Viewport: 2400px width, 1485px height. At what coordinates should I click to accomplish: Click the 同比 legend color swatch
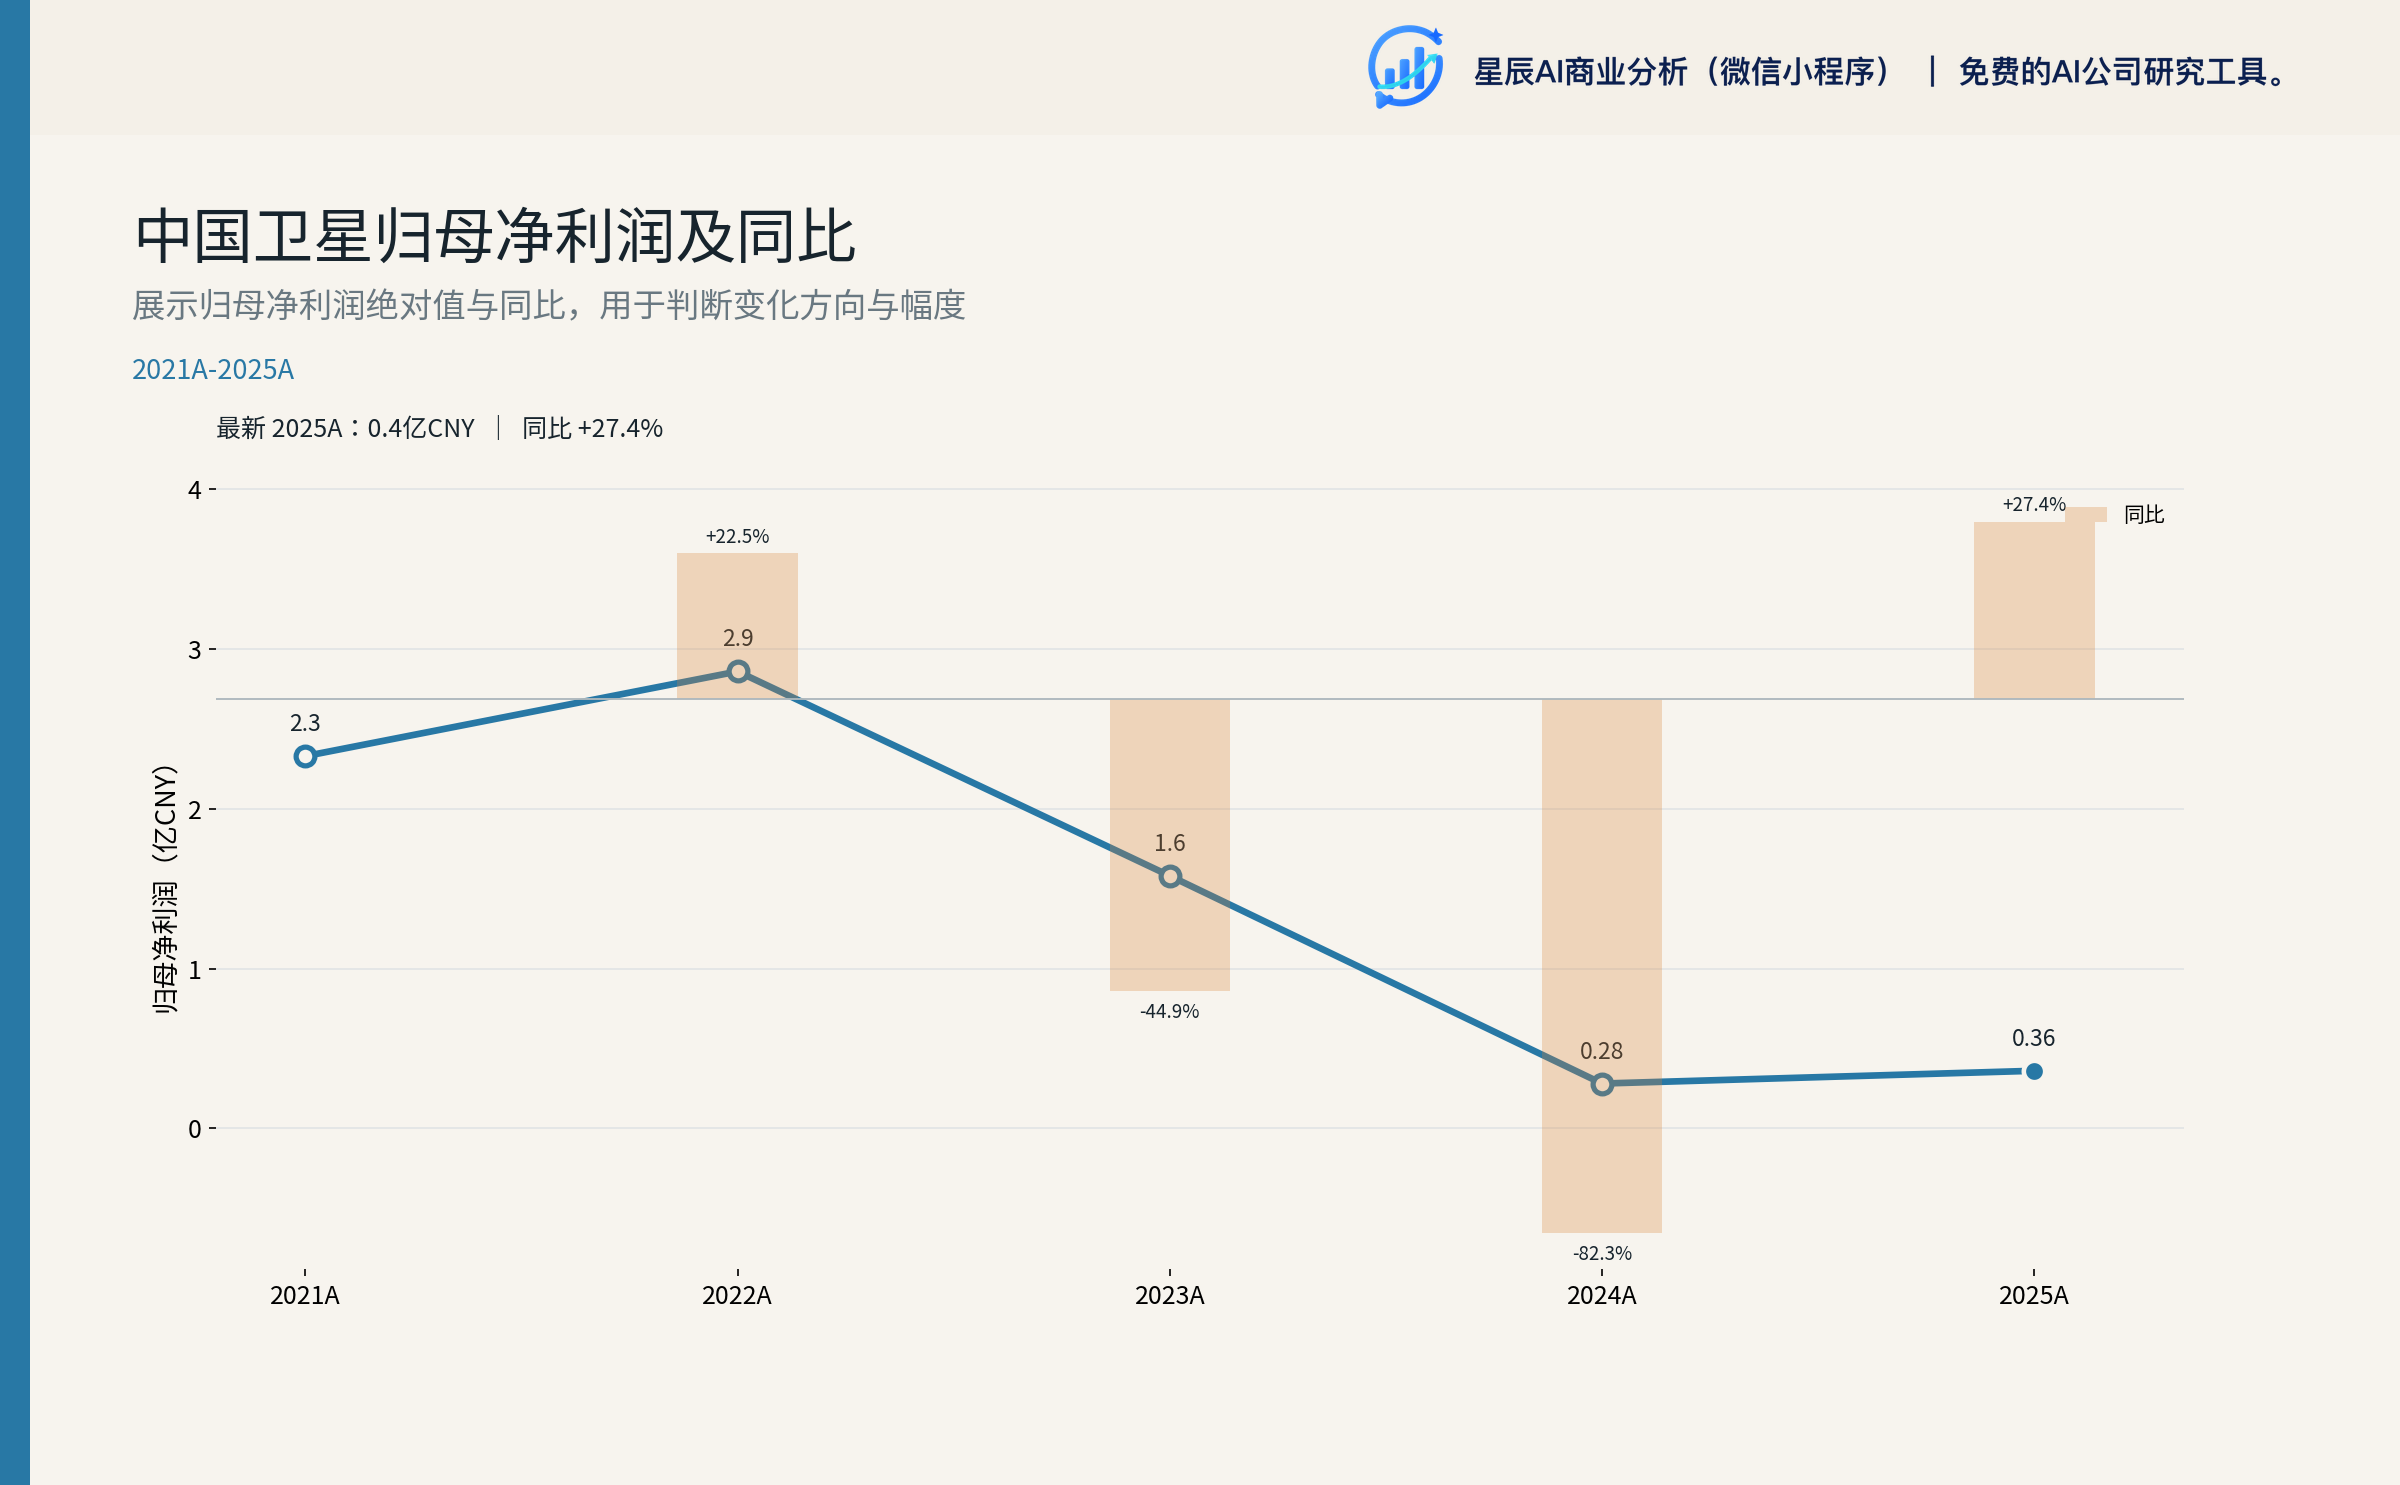[x=2086, y=514]
